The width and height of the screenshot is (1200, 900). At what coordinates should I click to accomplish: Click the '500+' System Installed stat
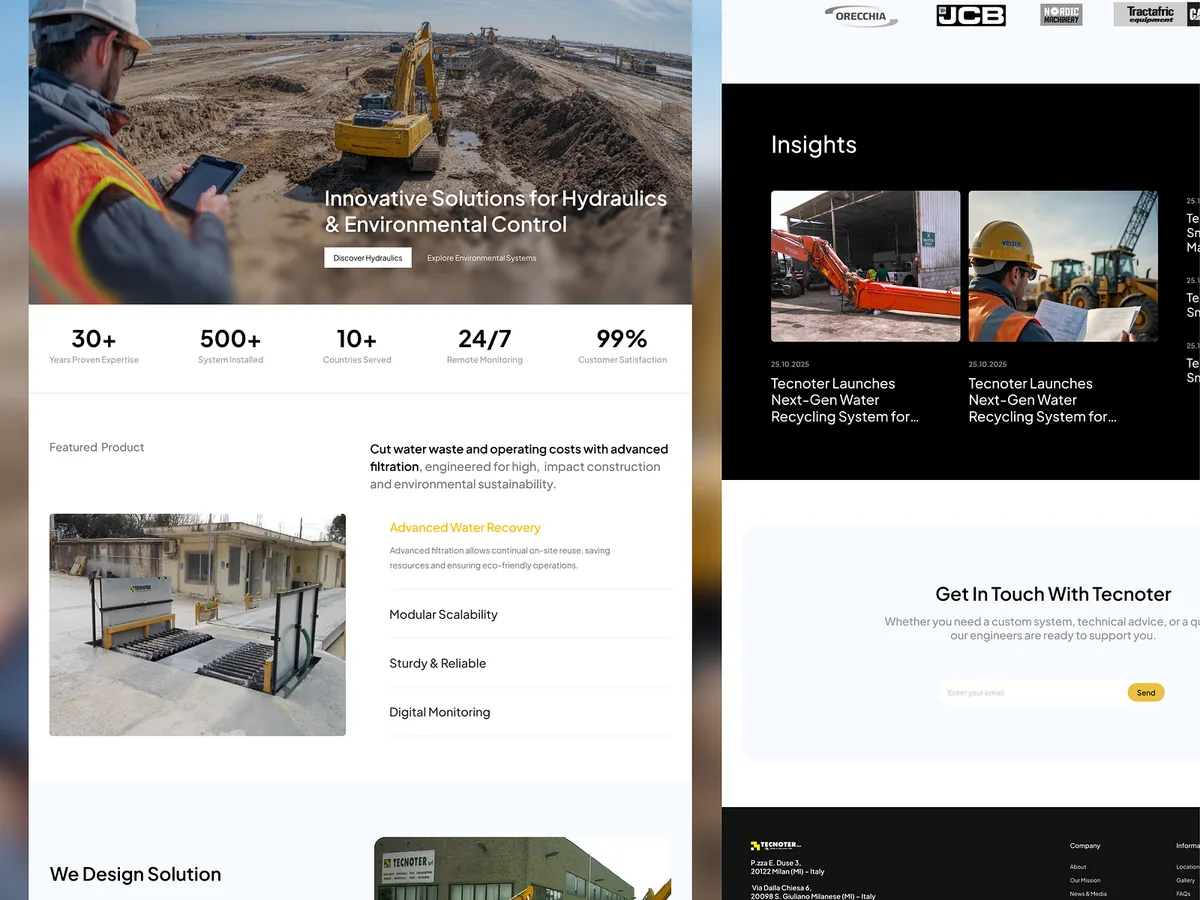(x=231, y=346)
